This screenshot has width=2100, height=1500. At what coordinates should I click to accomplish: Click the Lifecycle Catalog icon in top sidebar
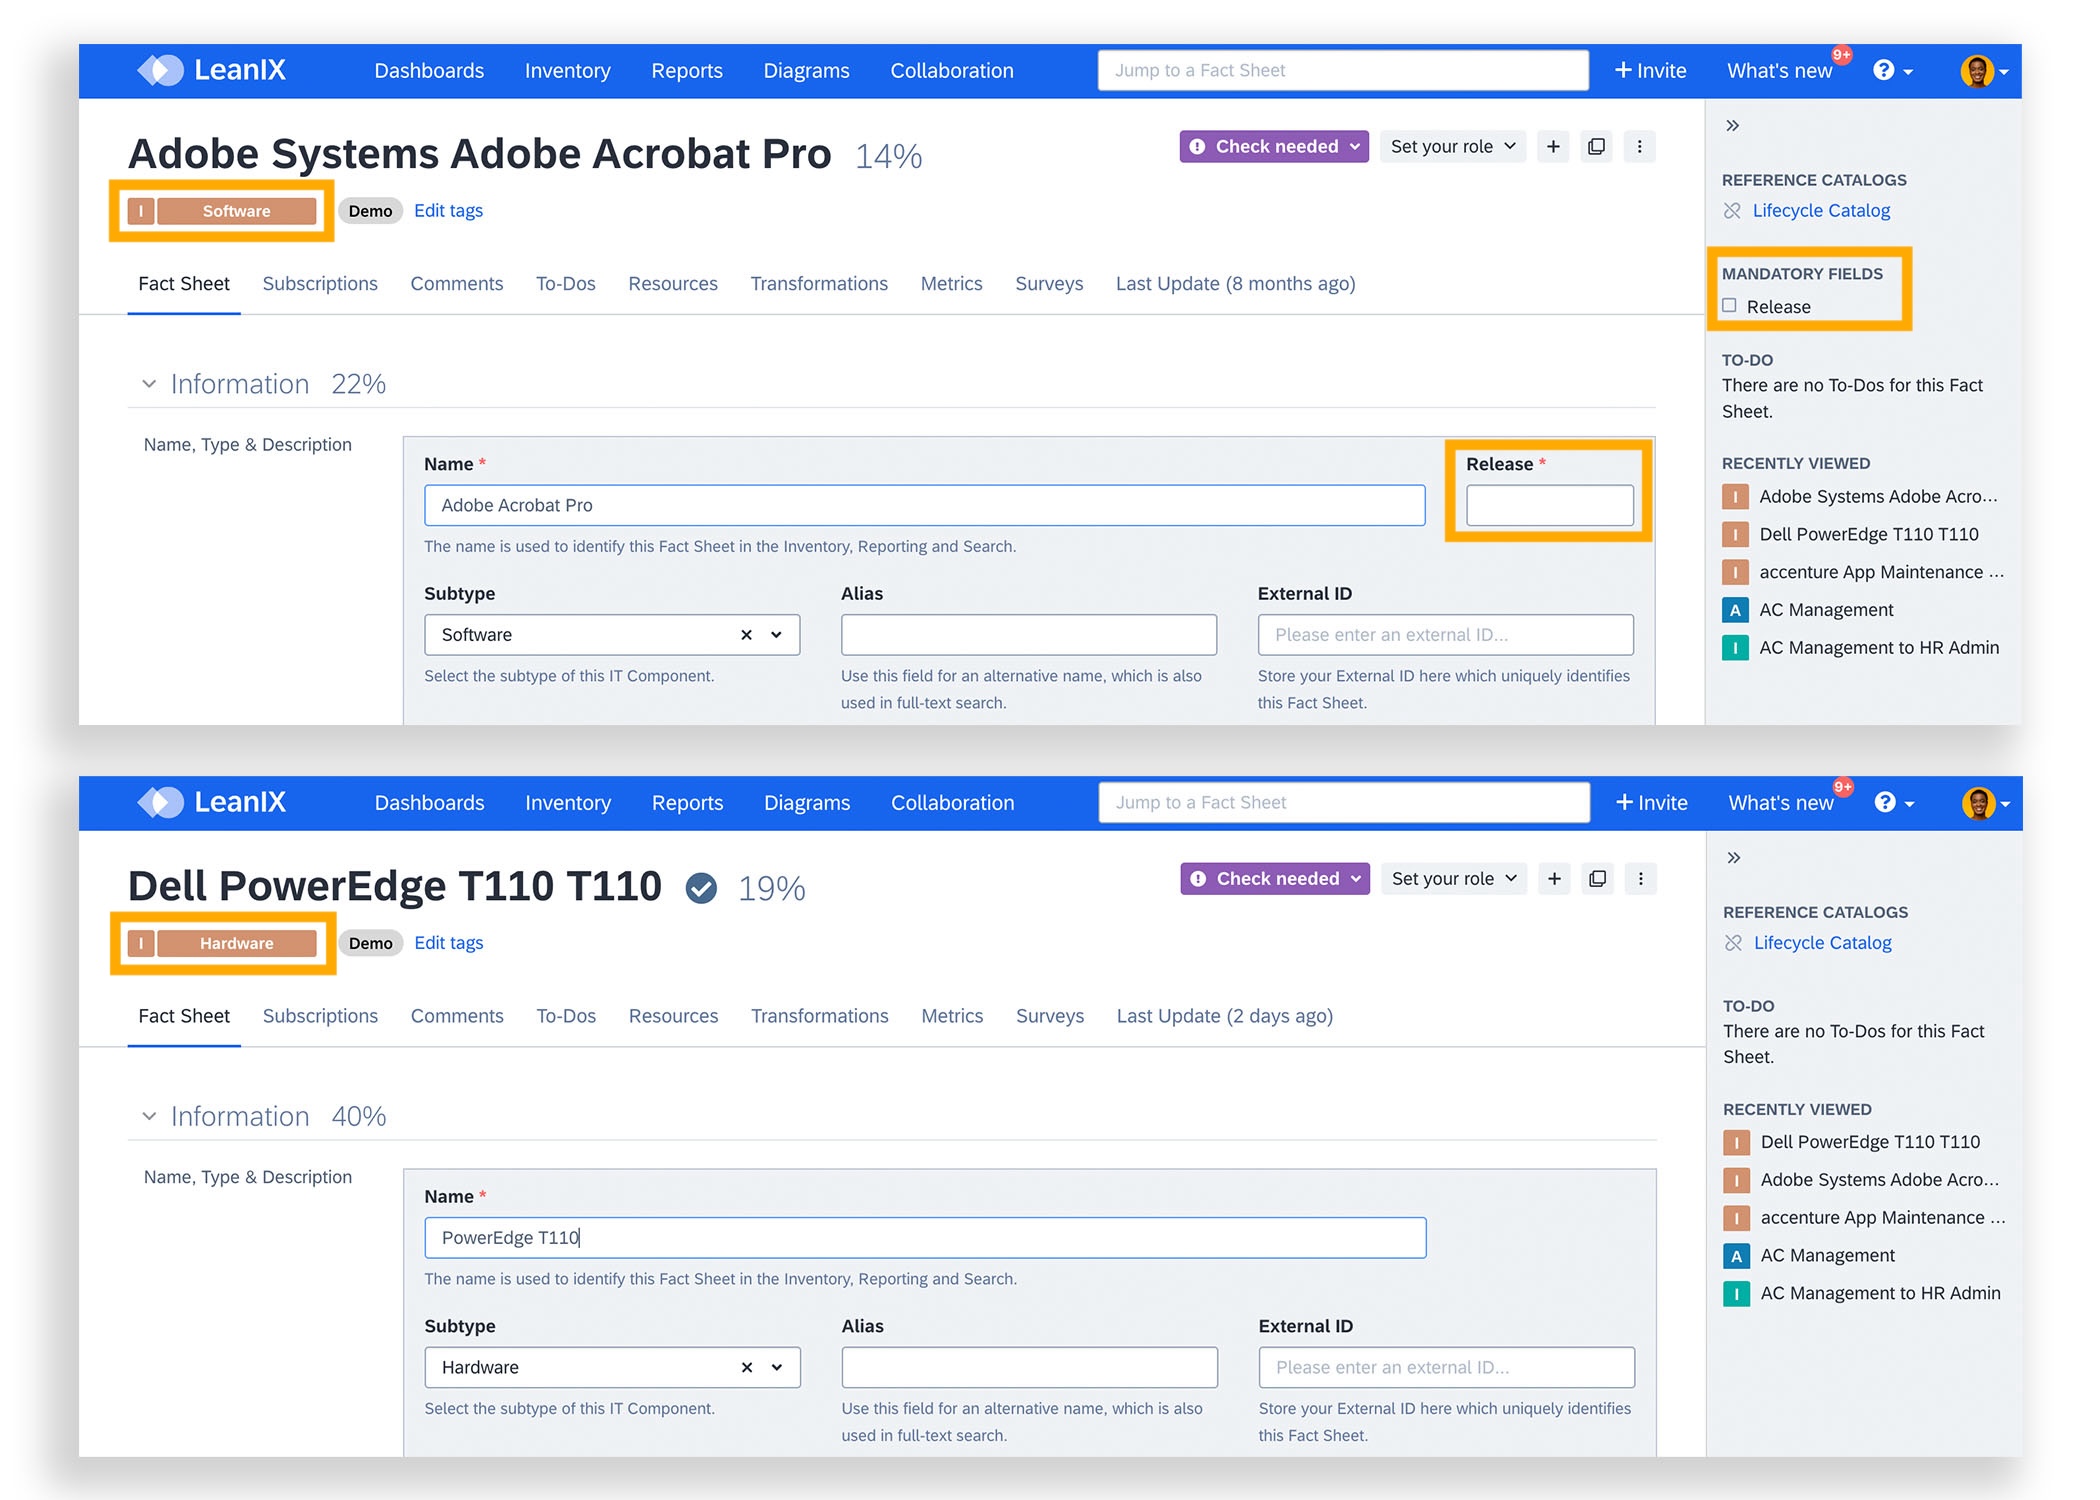pos(1732,211)
